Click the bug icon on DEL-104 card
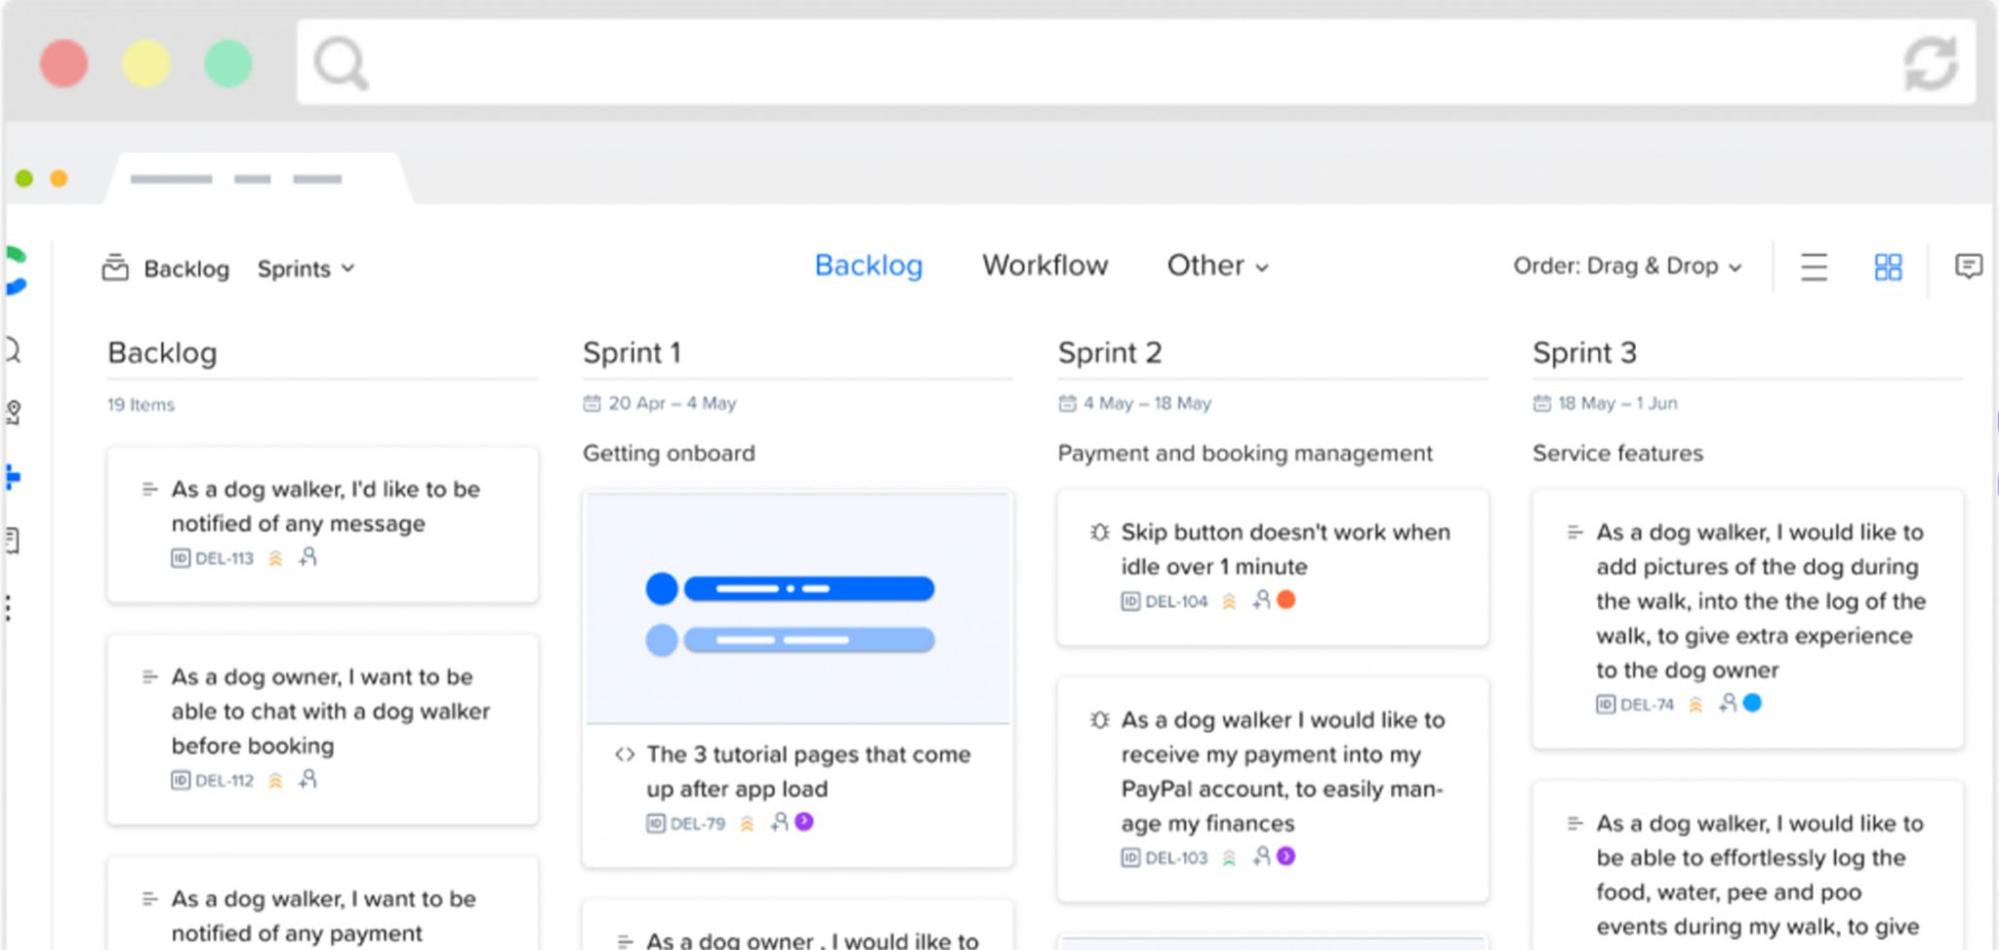The width and height of the screenshot is (1999, 950). (1100, 532)
